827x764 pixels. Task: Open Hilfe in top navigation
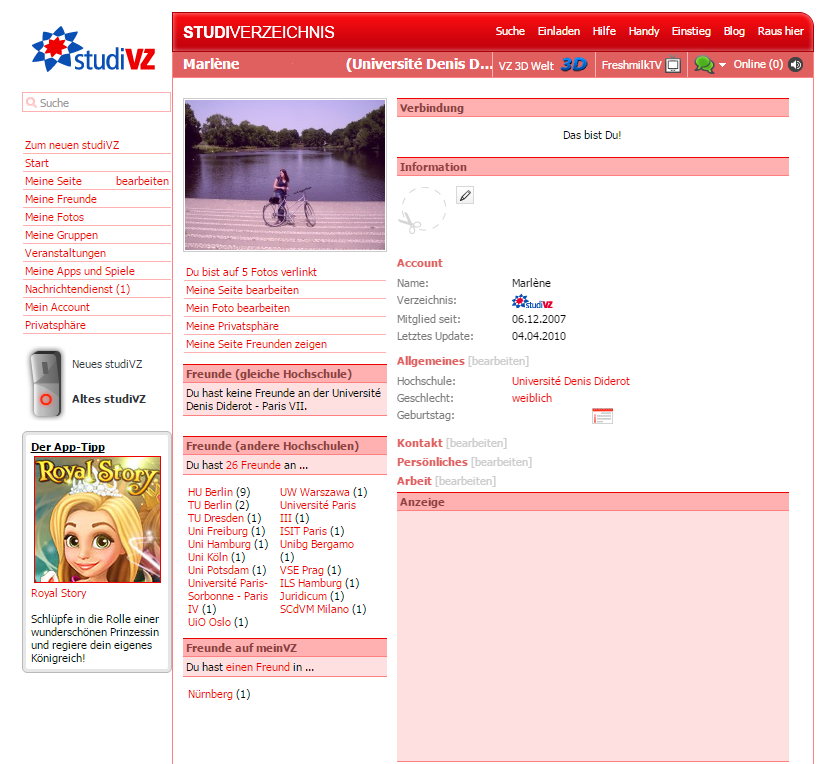[x=604, y=31]
